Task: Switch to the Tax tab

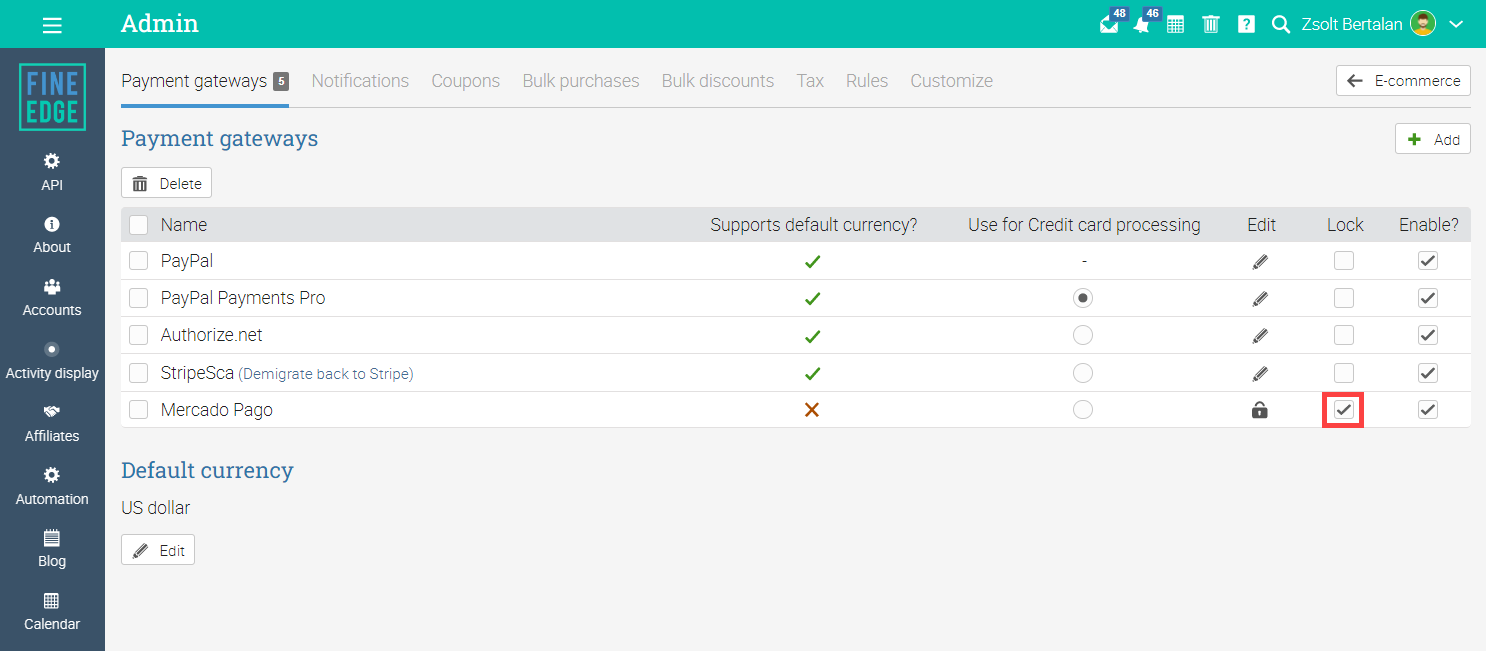Action: pos(810,81)
